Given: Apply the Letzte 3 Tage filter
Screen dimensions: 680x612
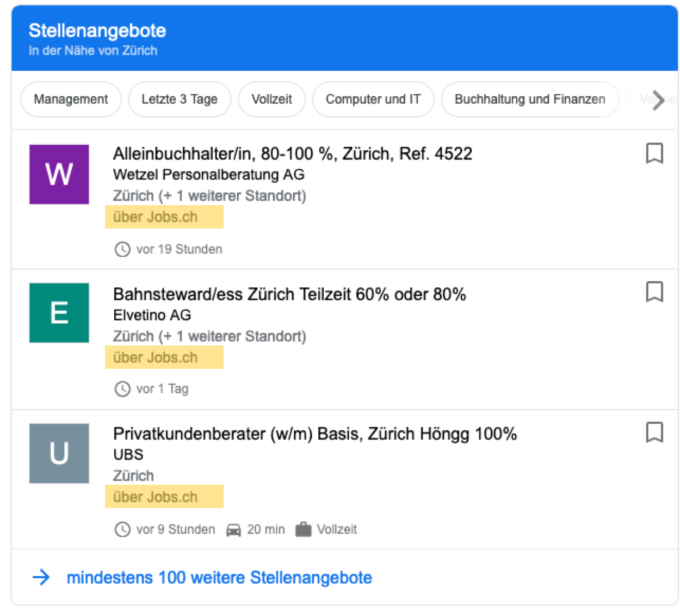Looking at the screenshot, I should pyautogui.click(x=180, y=99).
